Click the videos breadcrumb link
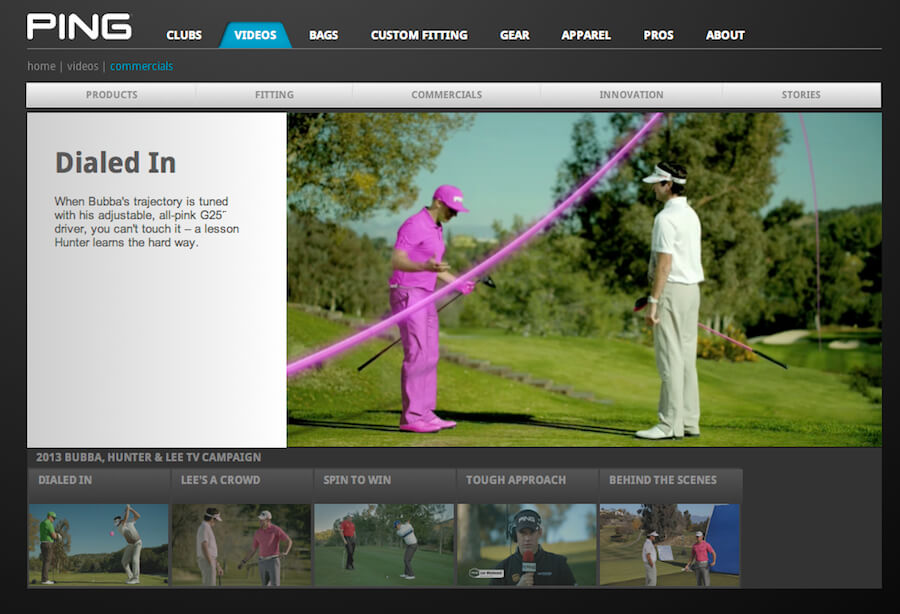This screenshot has width=900, height=614. click(82, 66)
